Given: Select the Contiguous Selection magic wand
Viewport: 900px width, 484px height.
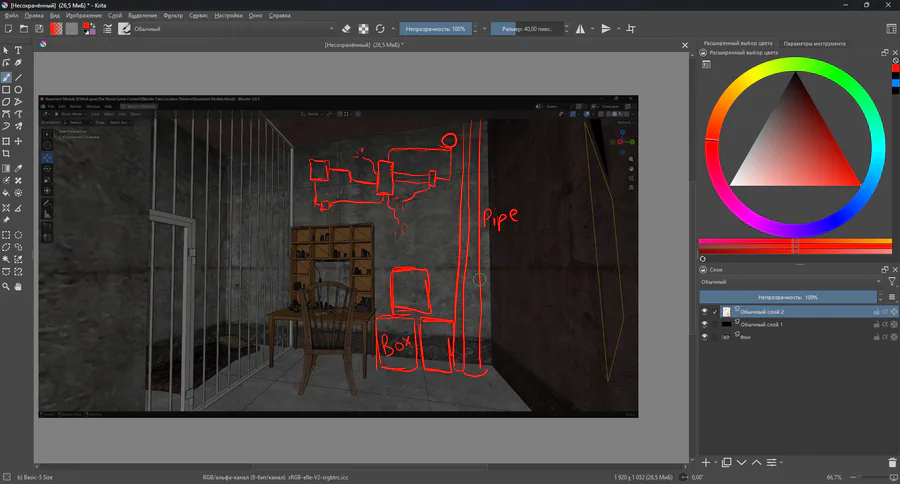Looking at the screenshot, I should (6, 260).
